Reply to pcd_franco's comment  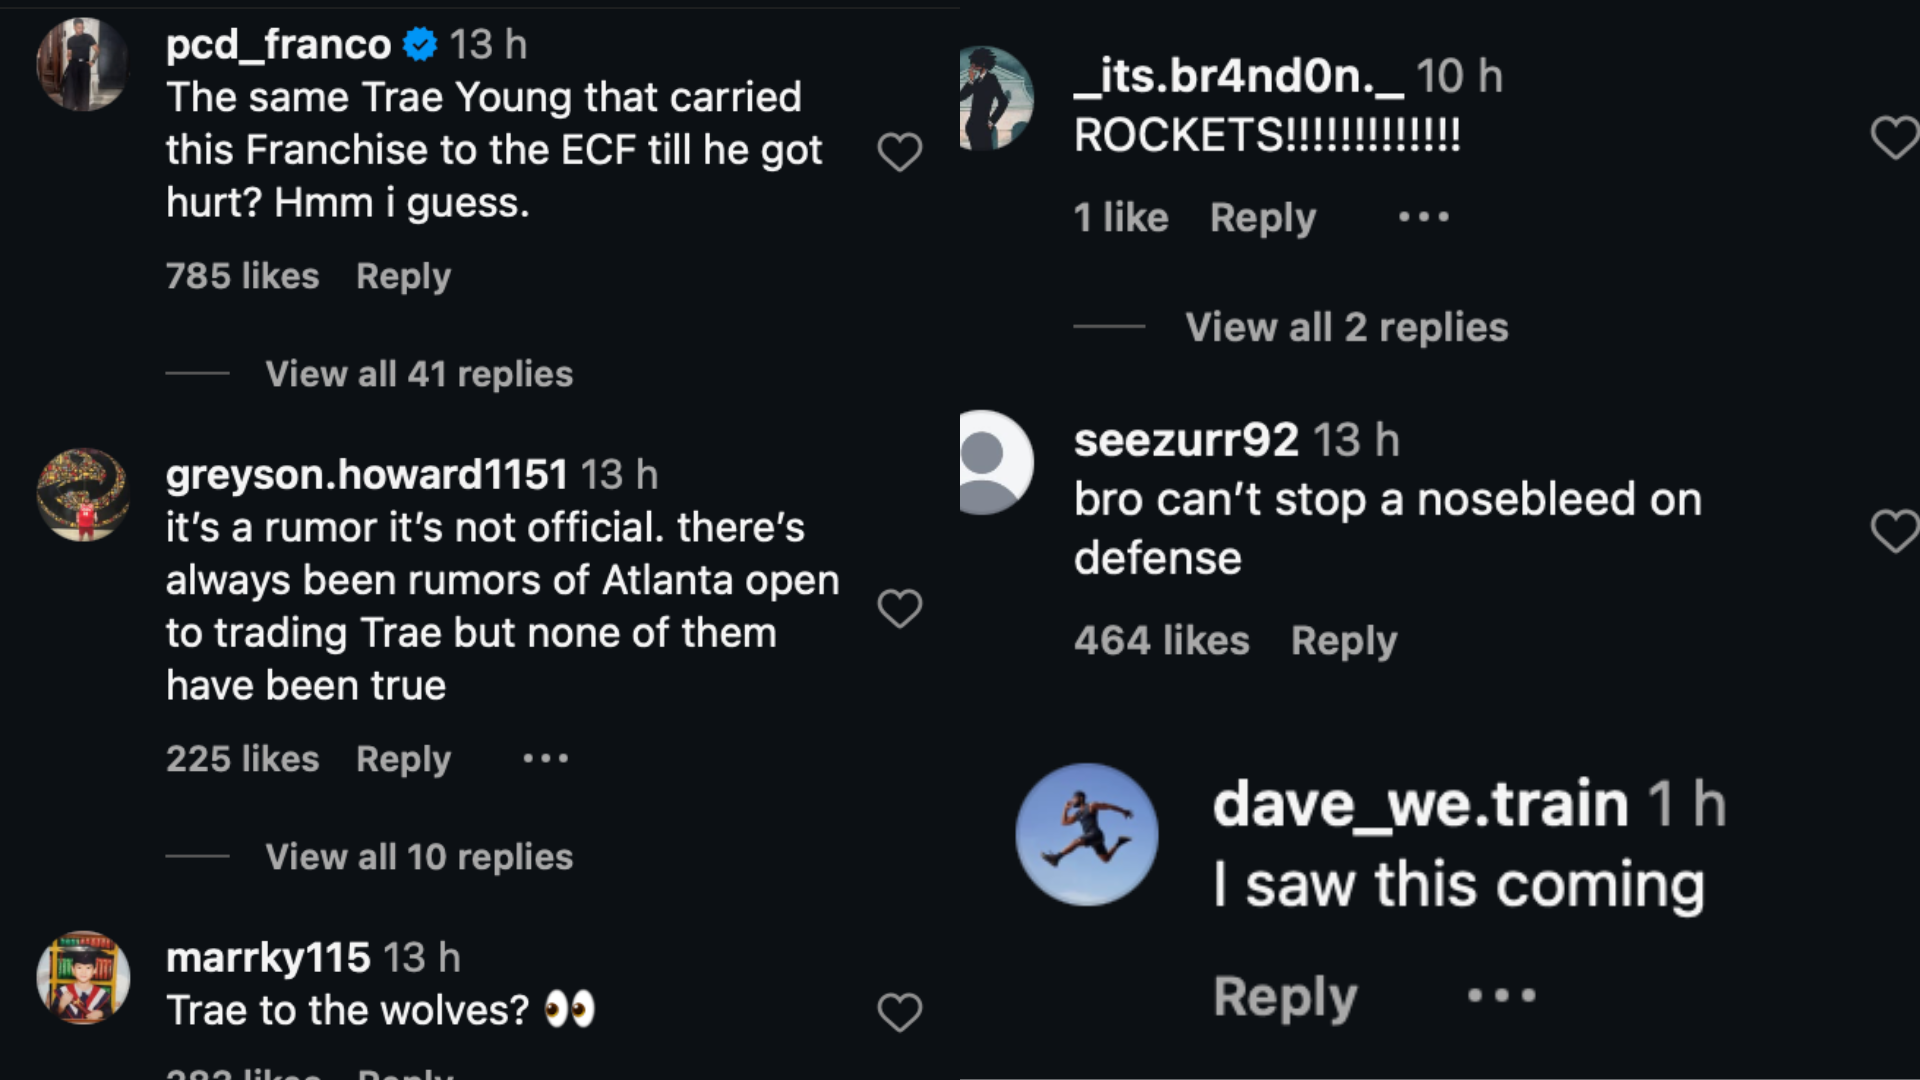(x=403, y=276)
